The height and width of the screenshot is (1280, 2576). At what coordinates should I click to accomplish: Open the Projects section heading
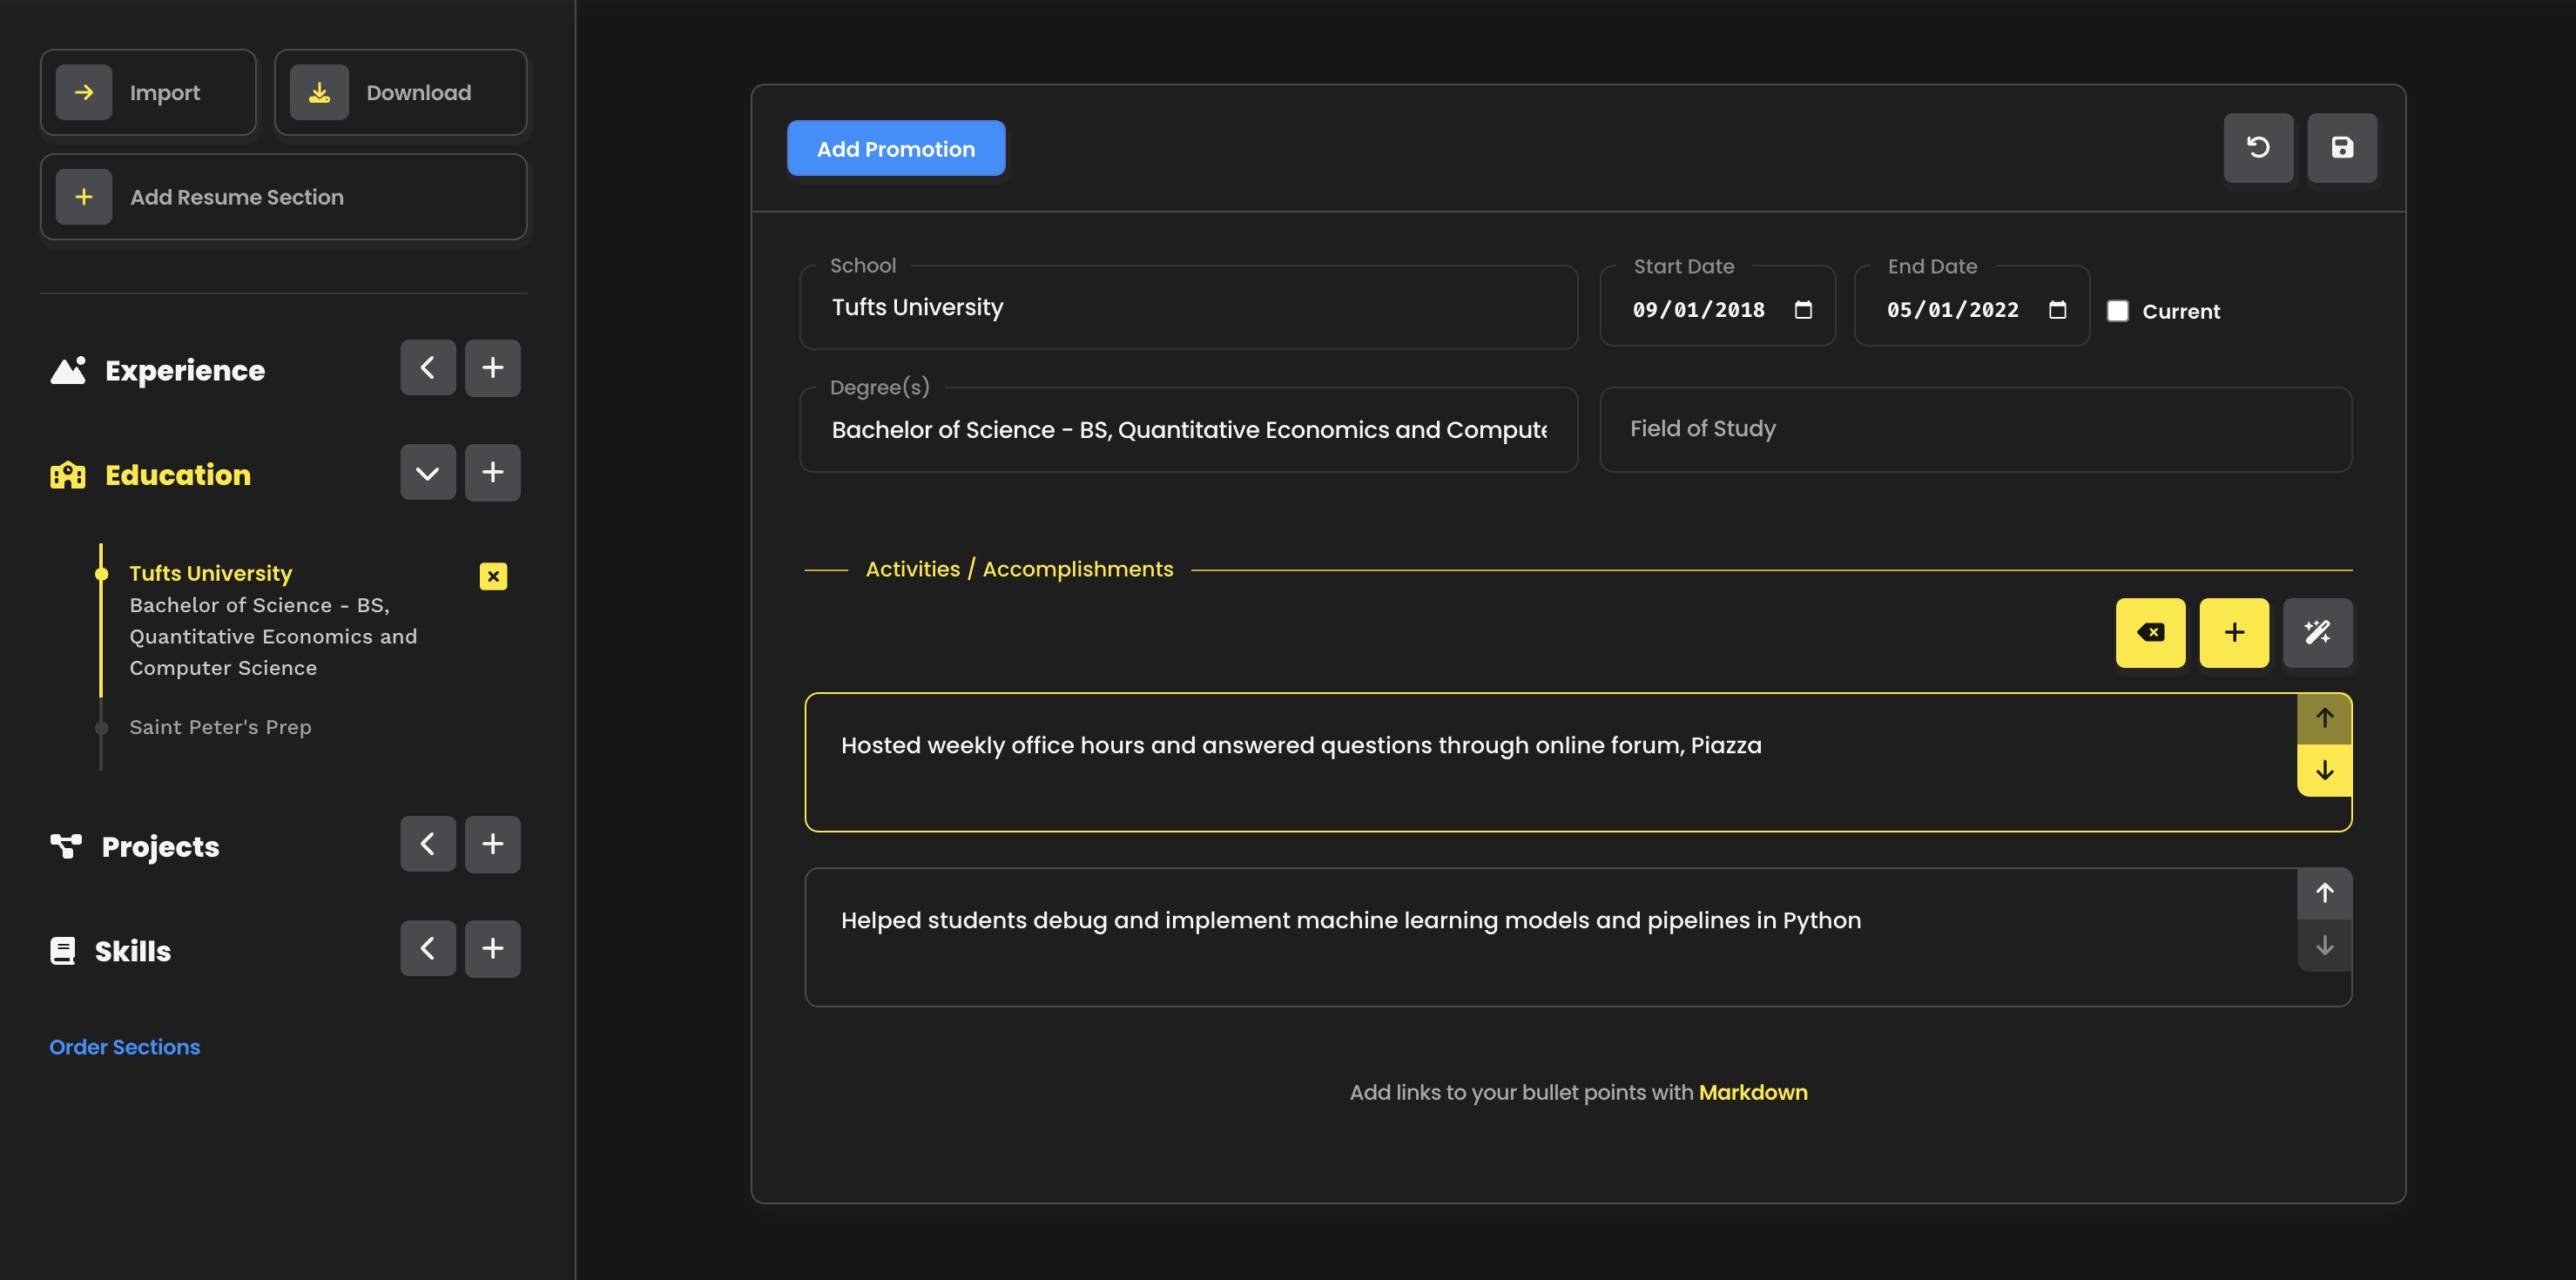tap(160, 847)
